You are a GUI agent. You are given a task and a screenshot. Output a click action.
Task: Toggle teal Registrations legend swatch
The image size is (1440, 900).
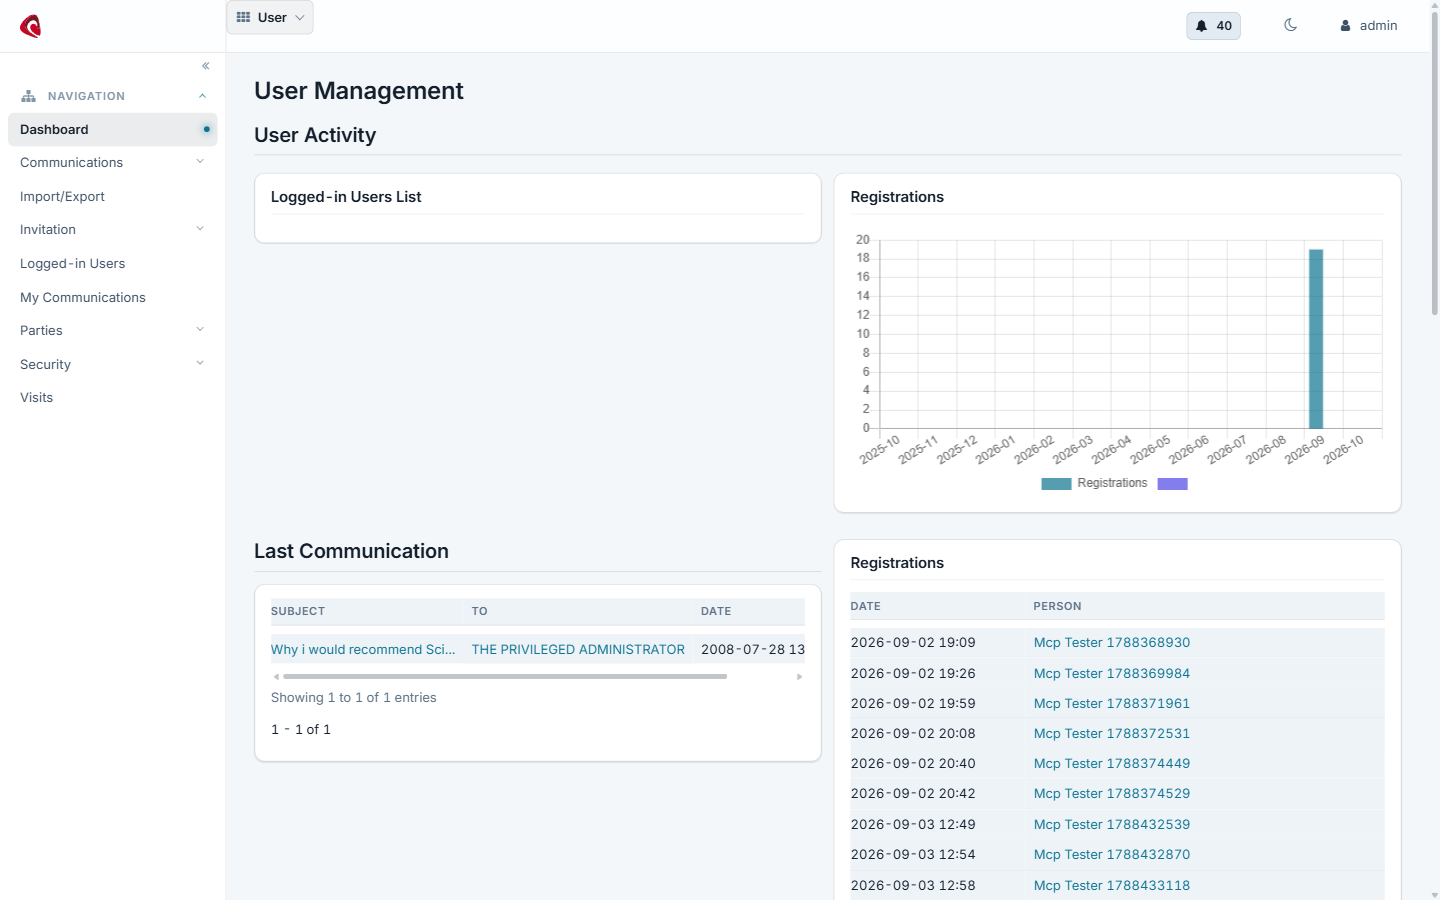1056,484
